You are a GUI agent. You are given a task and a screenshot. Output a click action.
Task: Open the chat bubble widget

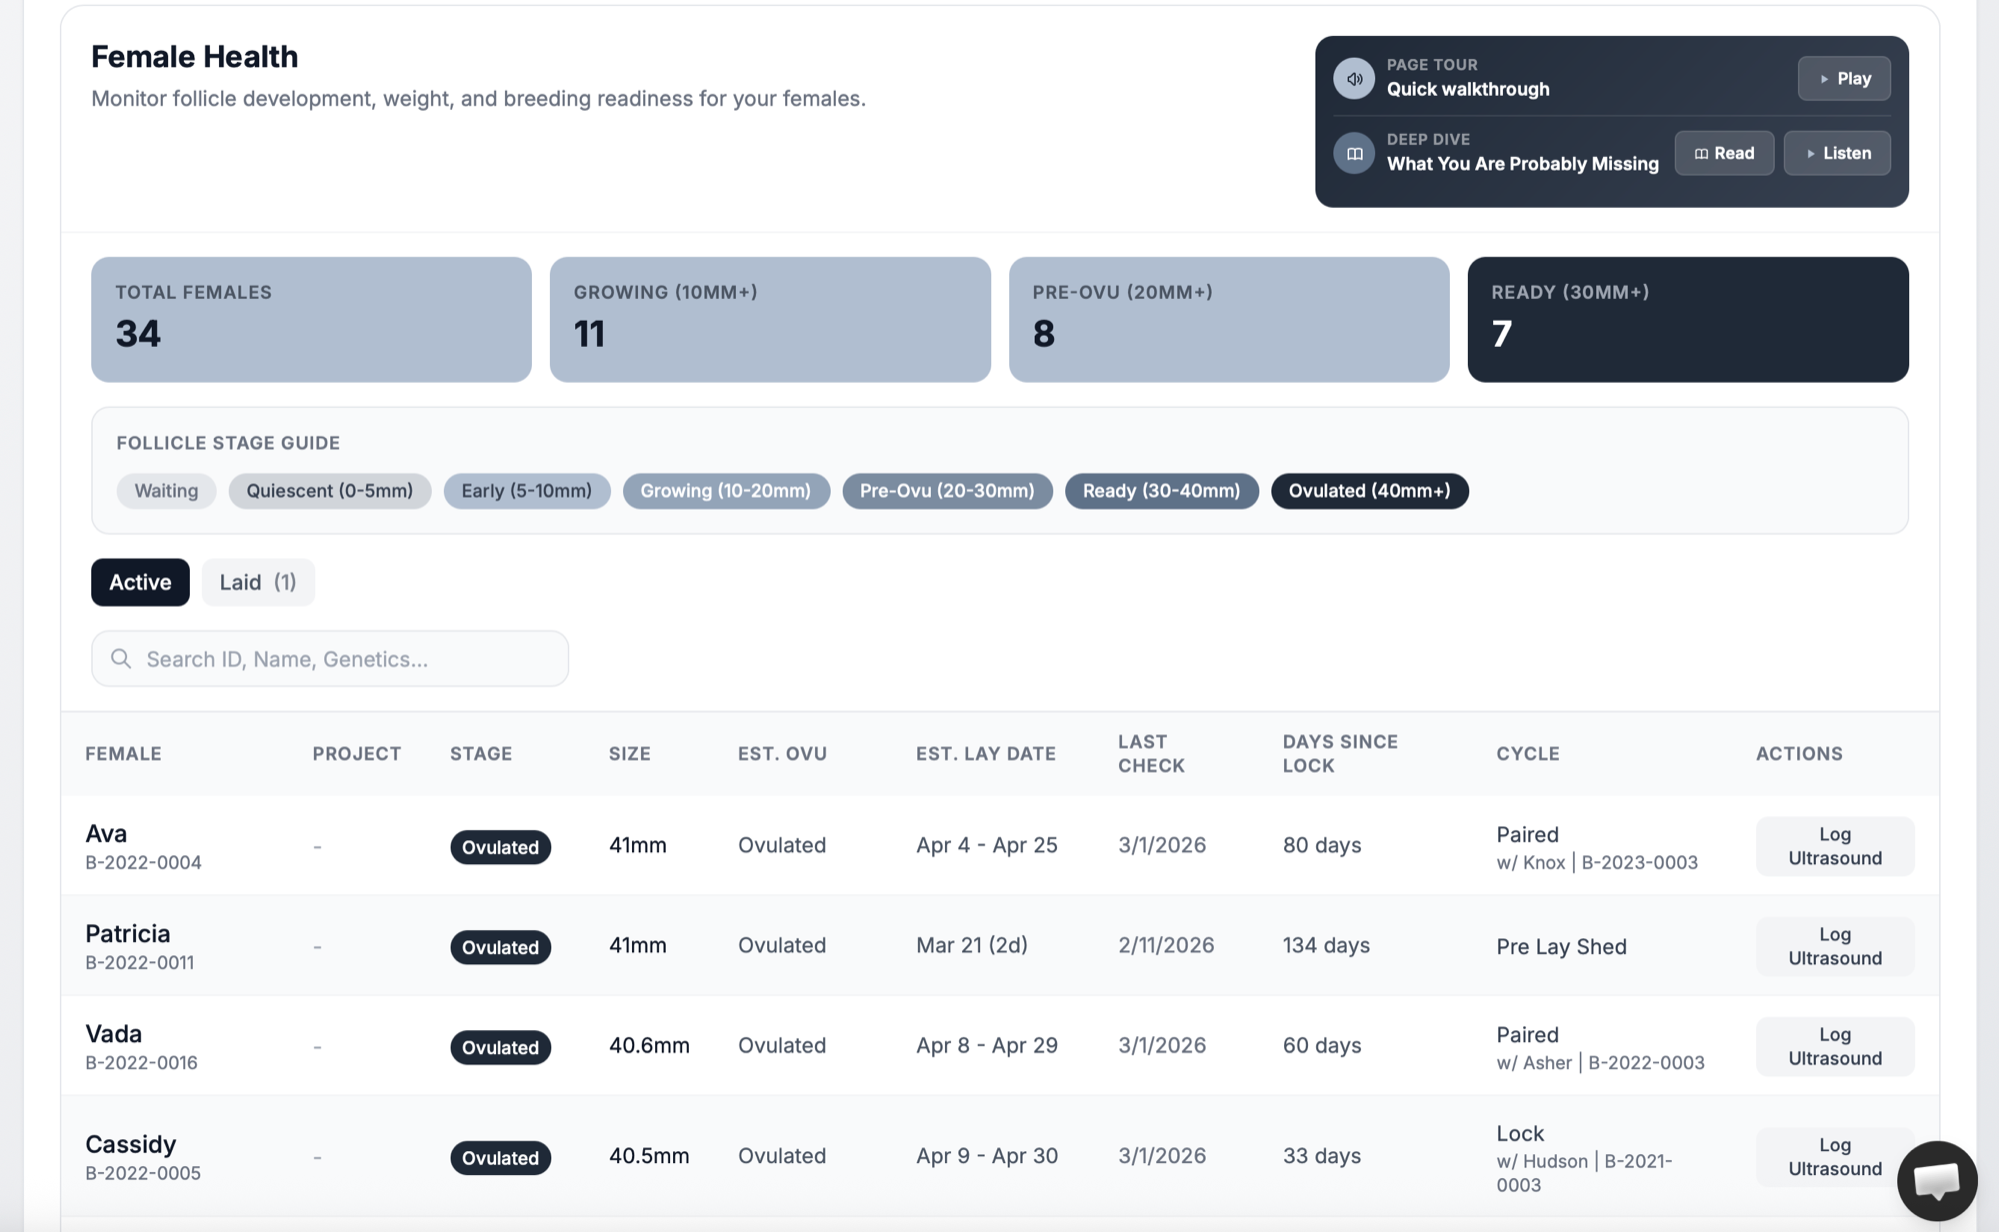[1936, 1180]
